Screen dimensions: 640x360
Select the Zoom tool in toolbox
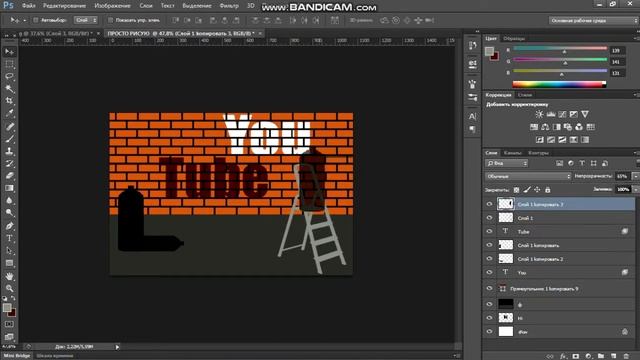(9, 289)
